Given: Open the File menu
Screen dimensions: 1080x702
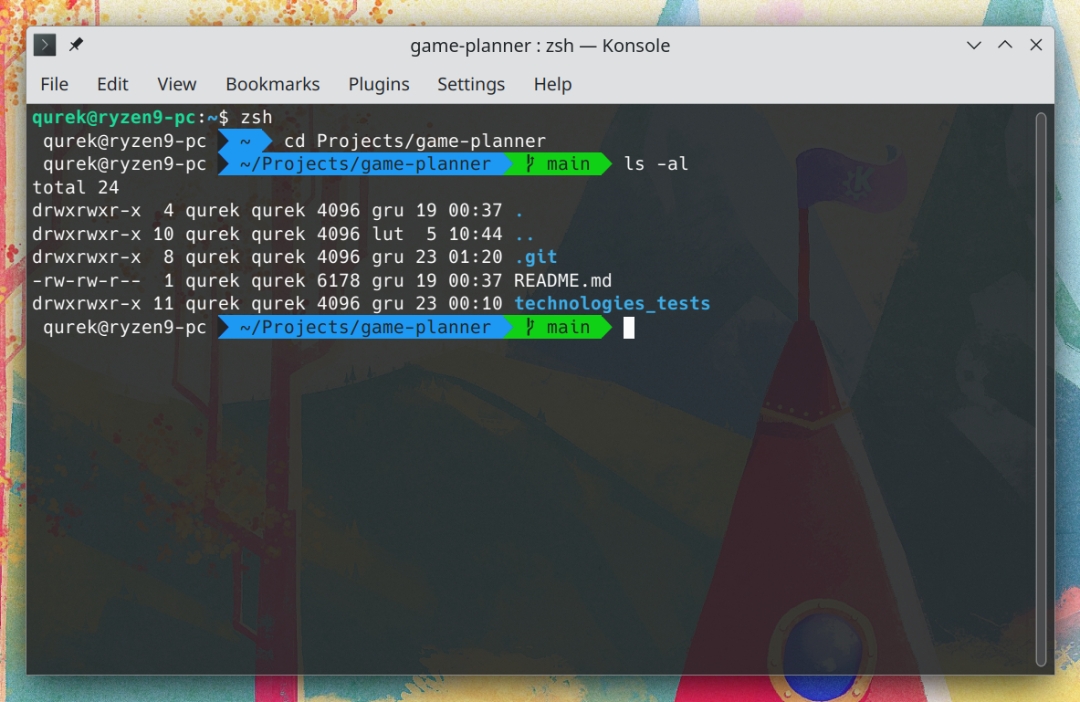Looking at the screenshot, I should pyautogui.click(x=54, y=84).
